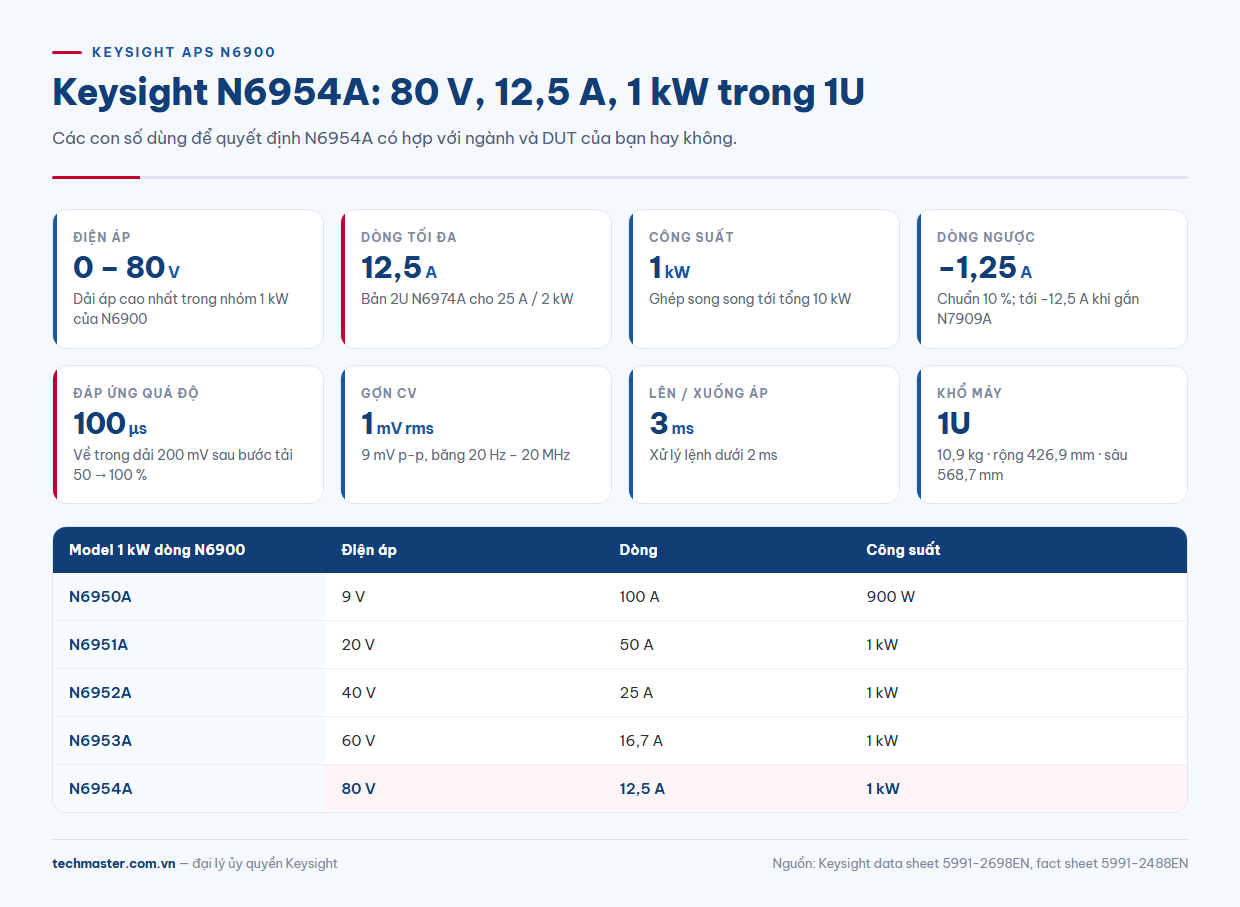Click the KHỔ MÁY card label
1240x907 pixels.
pos(969,393)
